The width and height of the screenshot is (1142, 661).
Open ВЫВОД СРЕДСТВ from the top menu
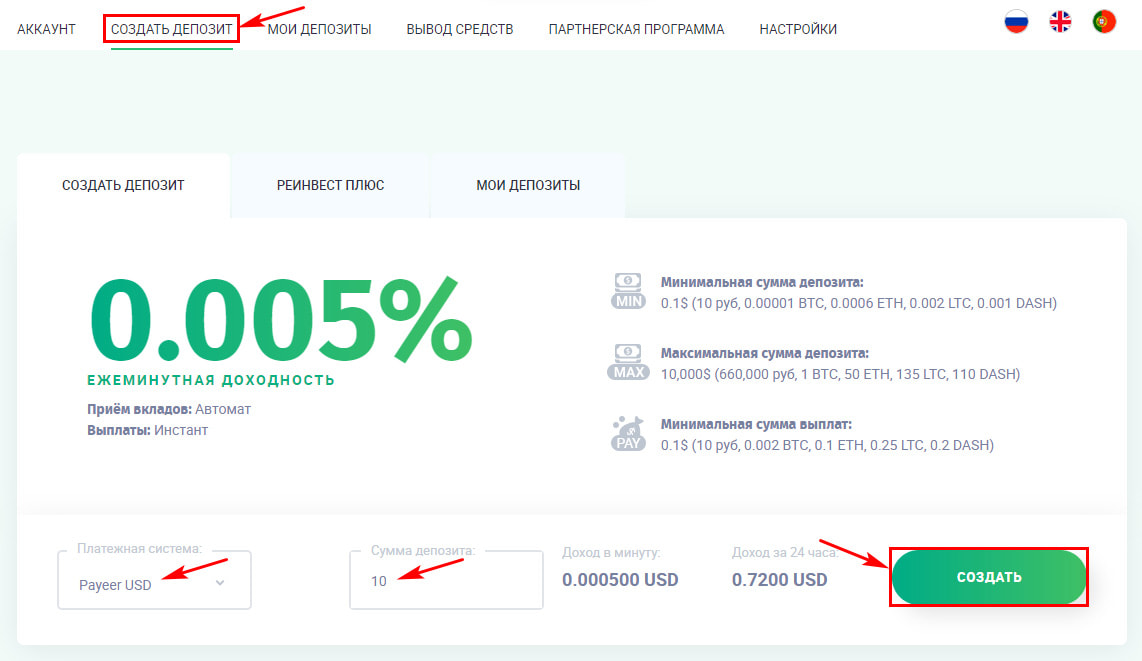coord(459,29)
